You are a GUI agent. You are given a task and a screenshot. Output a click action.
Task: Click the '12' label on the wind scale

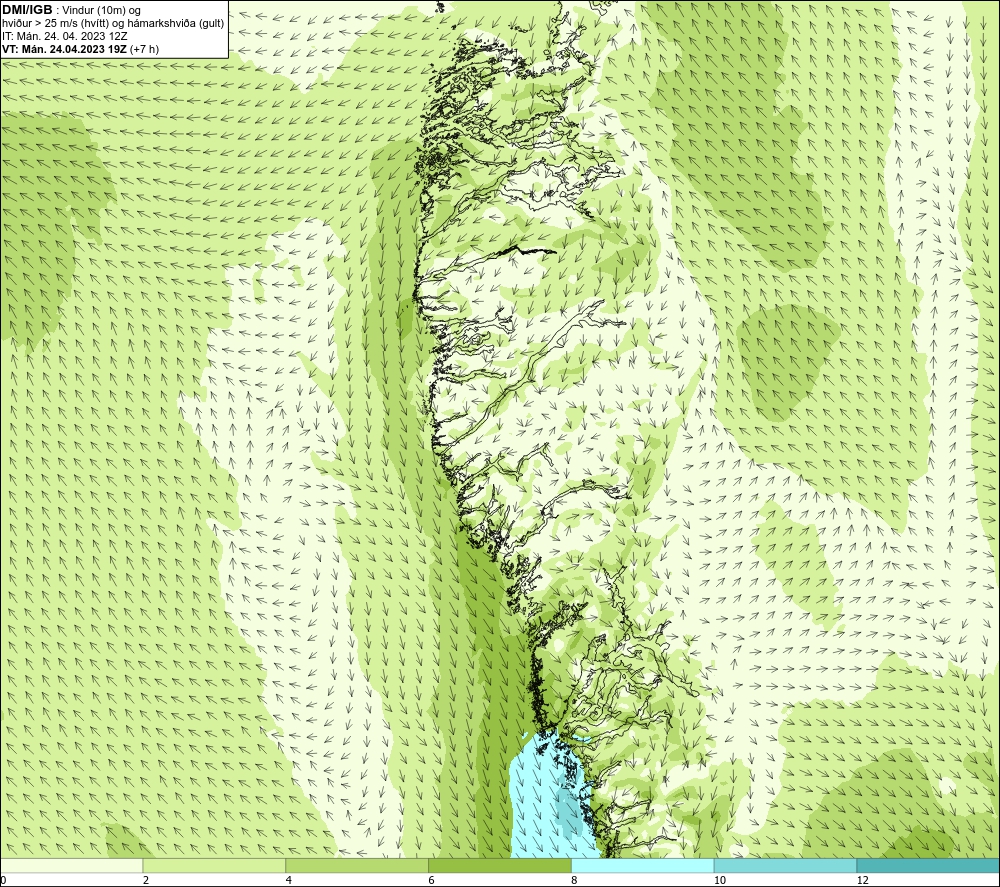pos(862,880)
